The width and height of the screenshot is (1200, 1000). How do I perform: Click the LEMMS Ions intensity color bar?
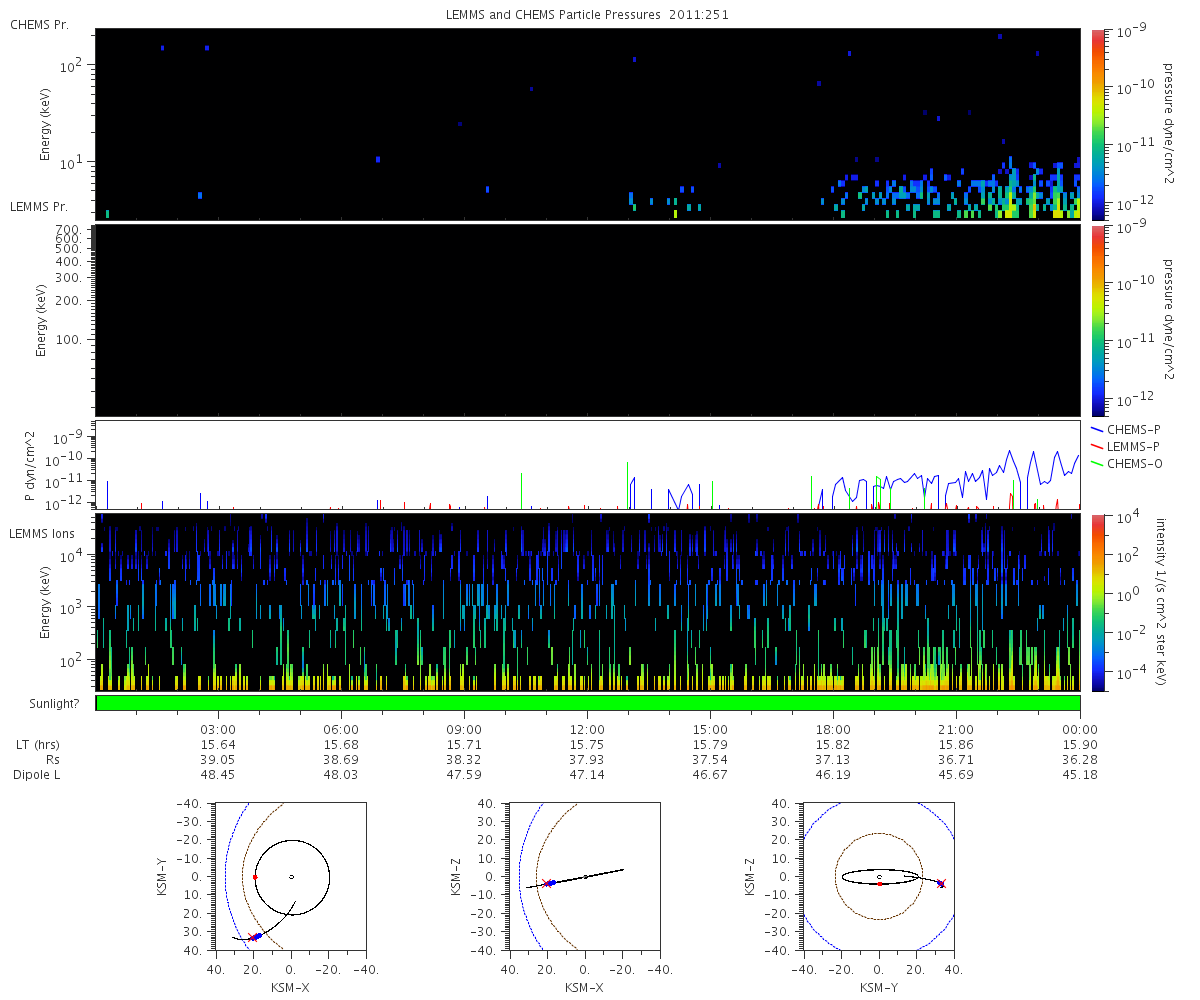pos(1098,603)
